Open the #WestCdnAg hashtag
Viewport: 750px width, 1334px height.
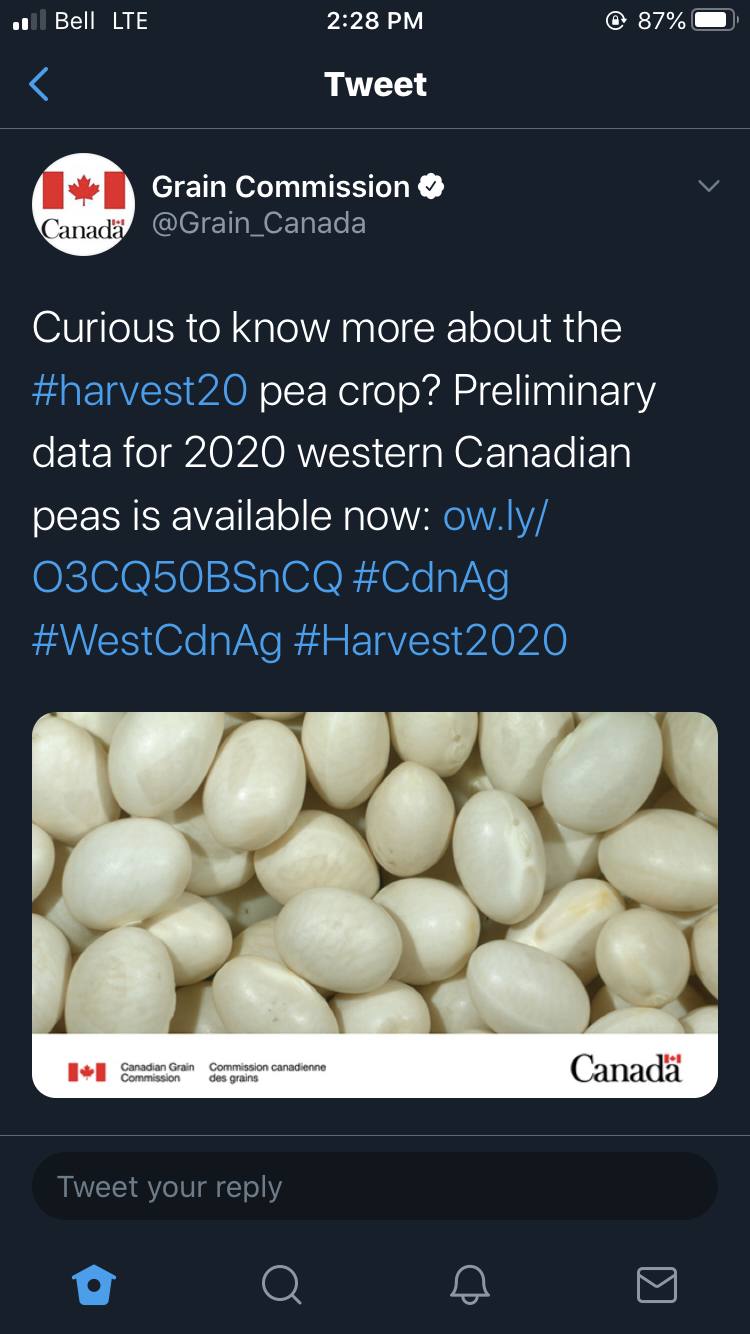(x=157, y=640)
